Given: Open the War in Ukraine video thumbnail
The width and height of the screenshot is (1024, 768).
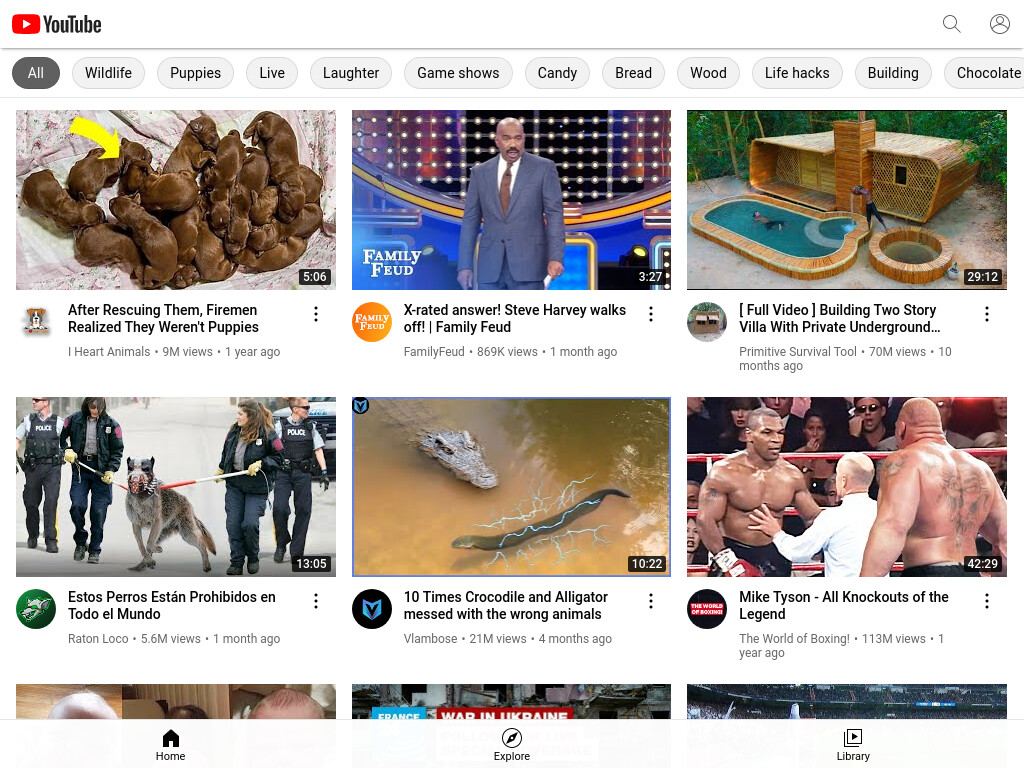Looking at the screenshot, I should click(511, 702).
